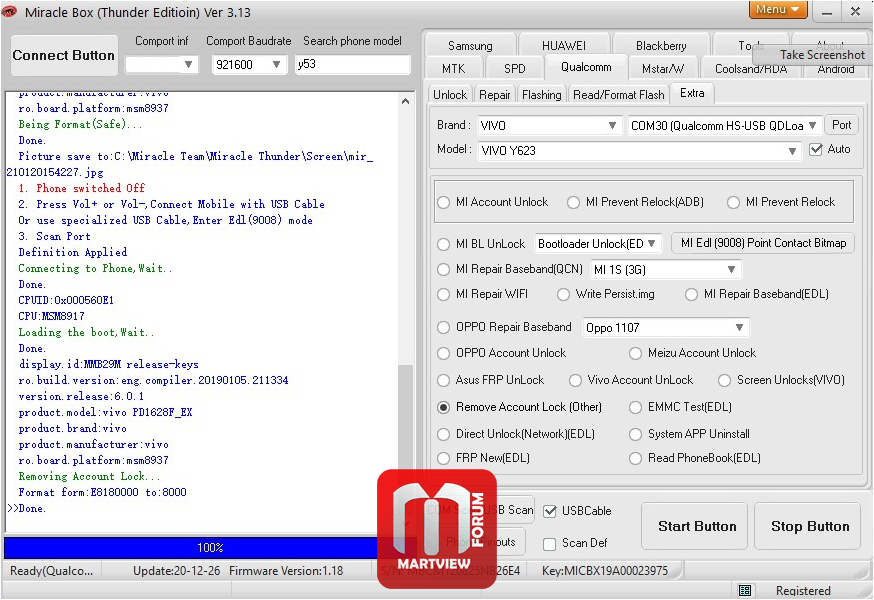This screenshot has height=600, width=874.
Task: Select Vivo Account UnLock radio button
Action: coord(575,380)
